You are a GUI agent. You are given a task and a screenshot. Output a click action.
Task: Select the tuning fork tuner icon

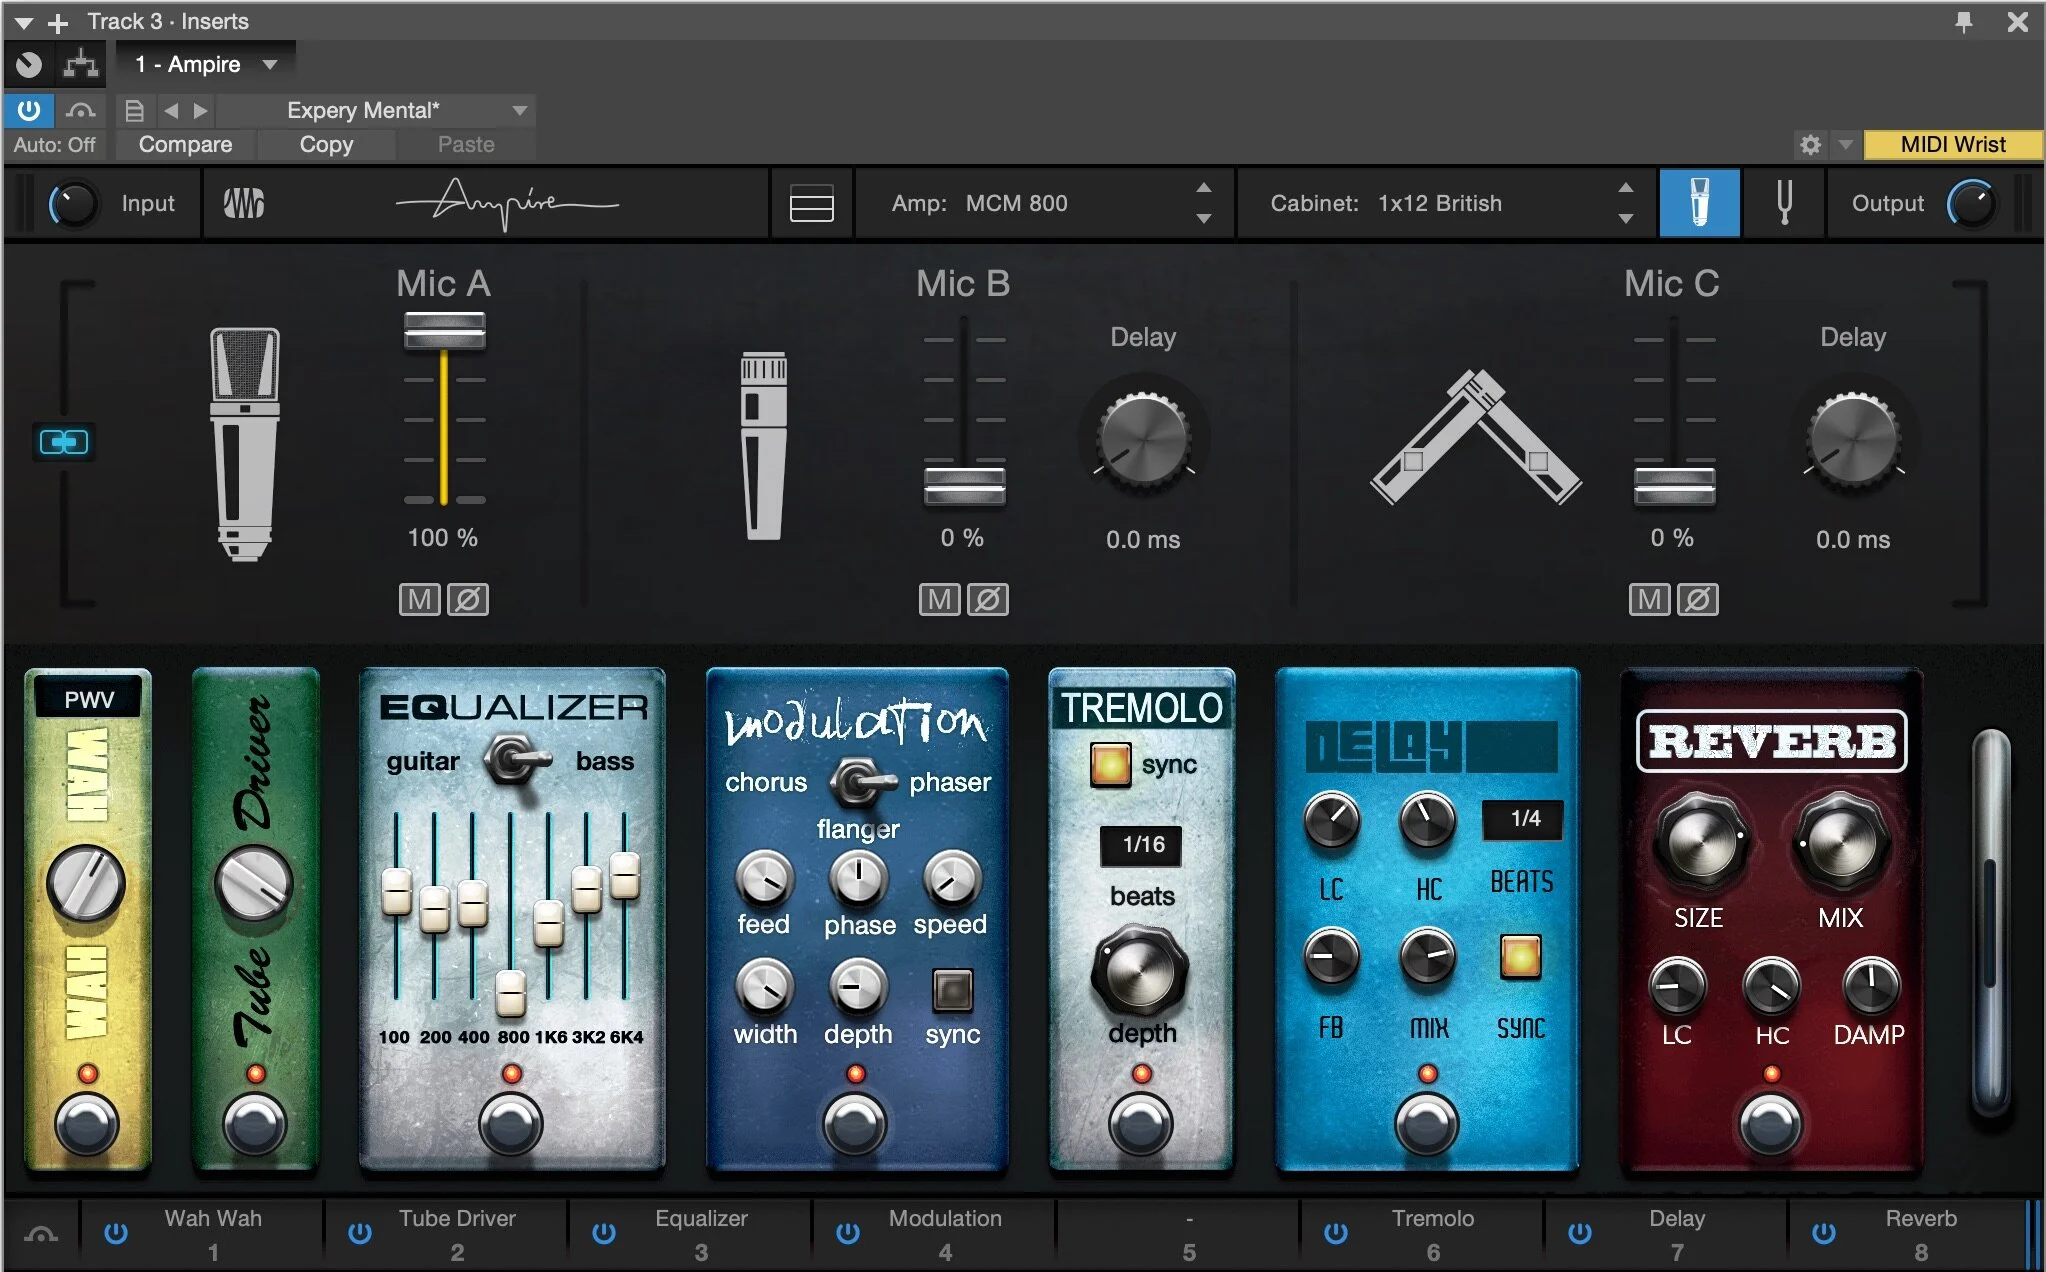point(1783,203)
